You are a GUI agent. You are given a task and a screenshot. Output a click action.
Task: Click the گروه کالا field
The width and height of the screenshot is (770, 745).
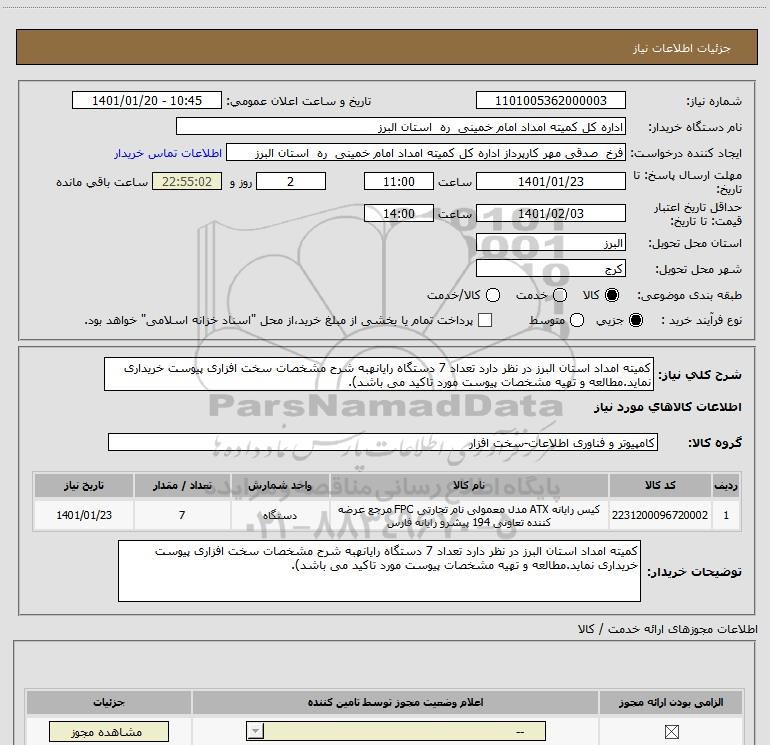coord(383,442)
